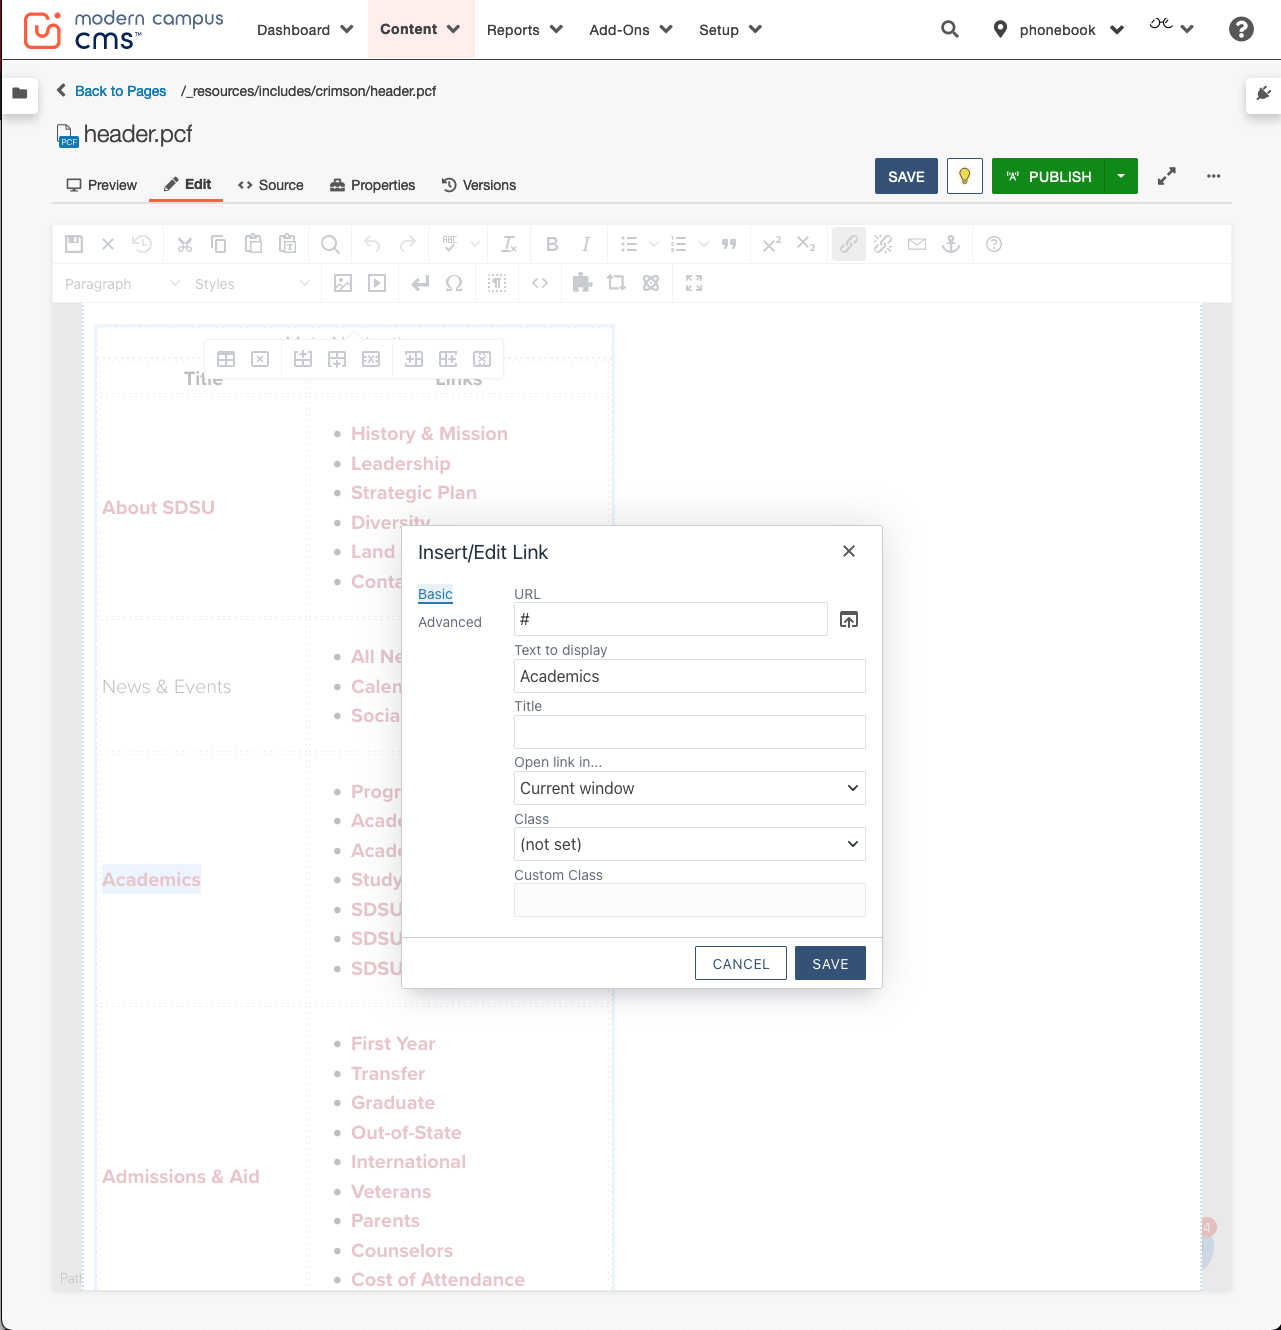Viewport: 1281px width, 1330px height.
Task: Click the green PUBLISH button
Action: (x=1048, y=176)
